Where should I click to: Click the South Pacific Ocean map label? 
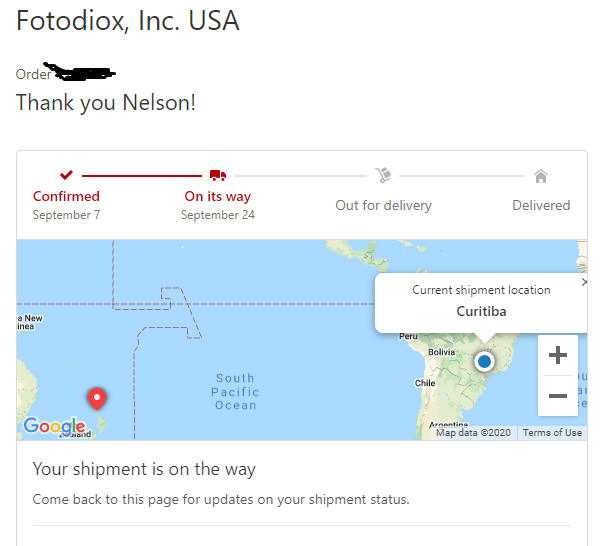pyautogui.click(x=235, y=391)
